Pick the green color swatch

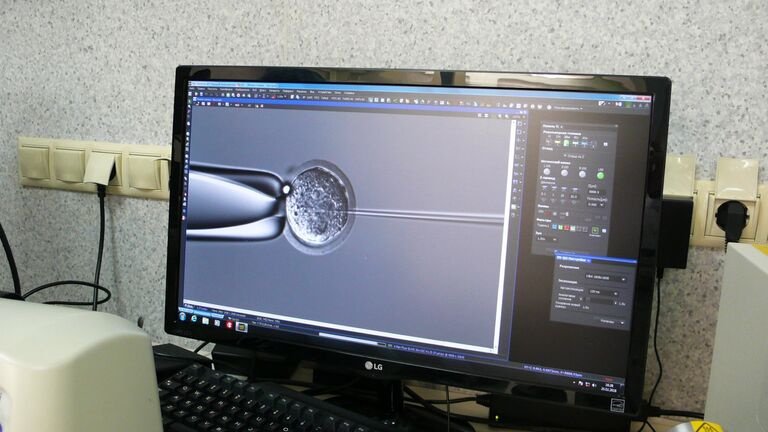coord(560,228)
